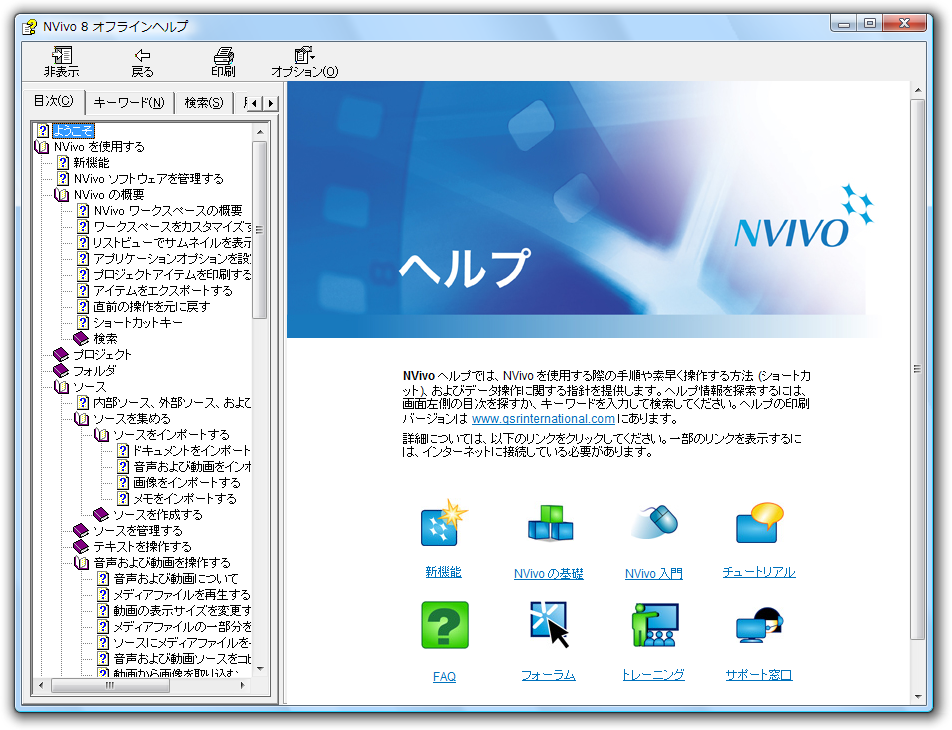Expand the 検索 closed book icon

(x=81, y=338)
